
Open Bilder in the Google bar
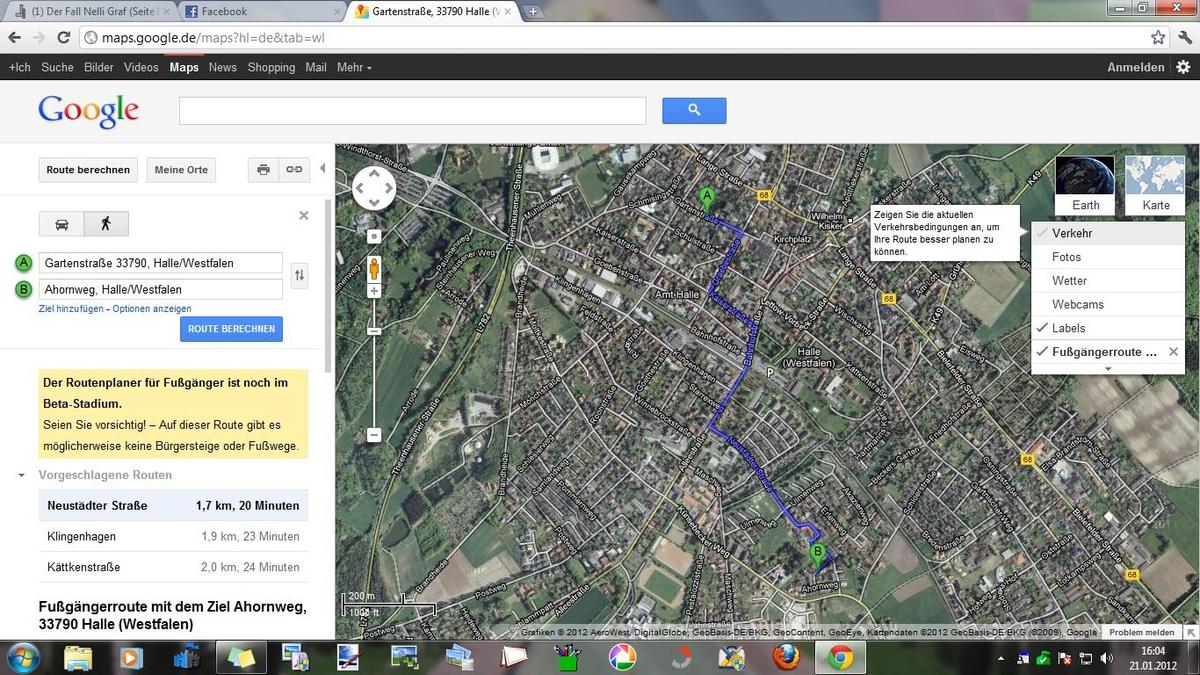(99, 67)
